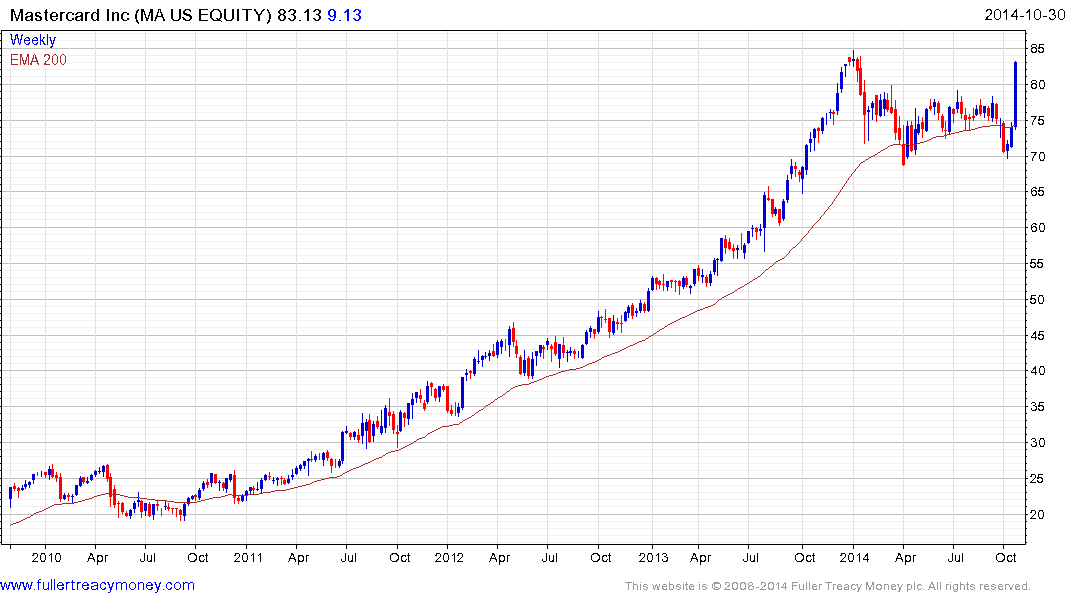Screen dimensions: 1075x600
Task: Click the date 2014-10-30 label
Action: coord(1024,14)
